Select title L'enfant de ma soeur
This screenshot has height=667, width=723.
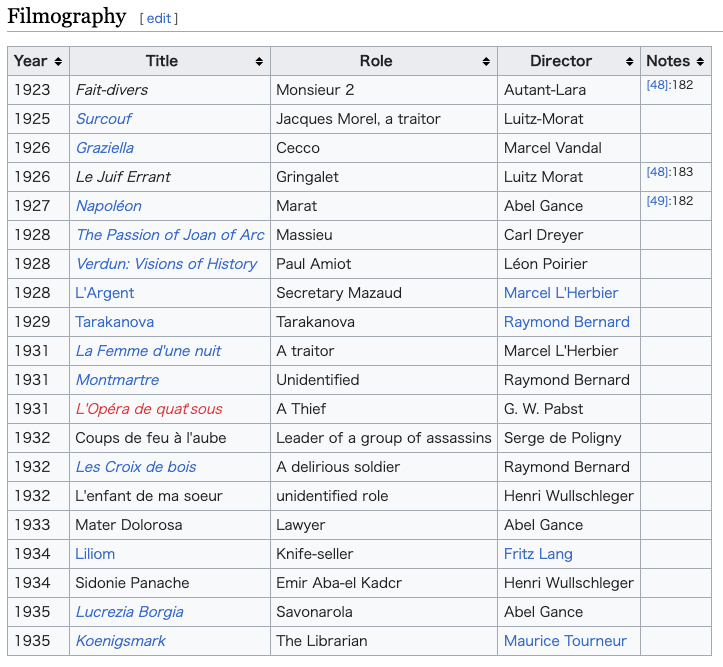point(149,496)
